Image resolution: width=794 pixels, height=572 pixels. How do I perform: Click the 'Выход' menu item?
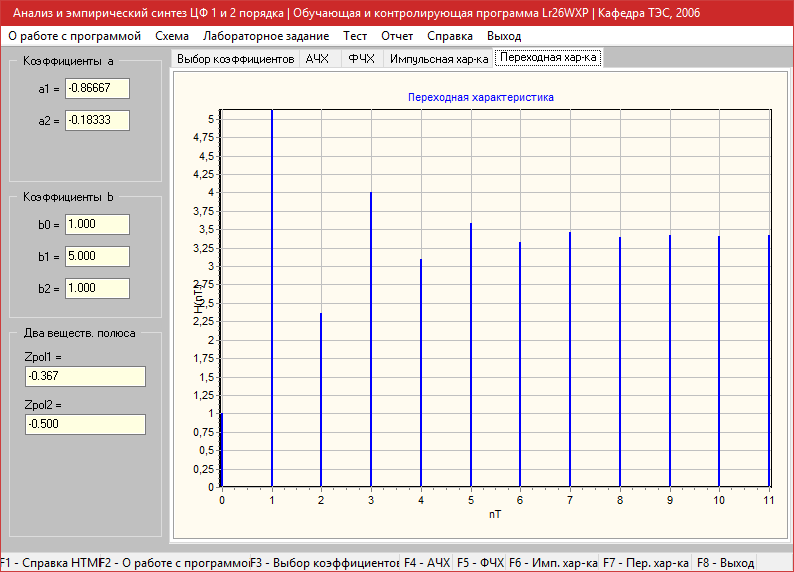pos(504,36)
